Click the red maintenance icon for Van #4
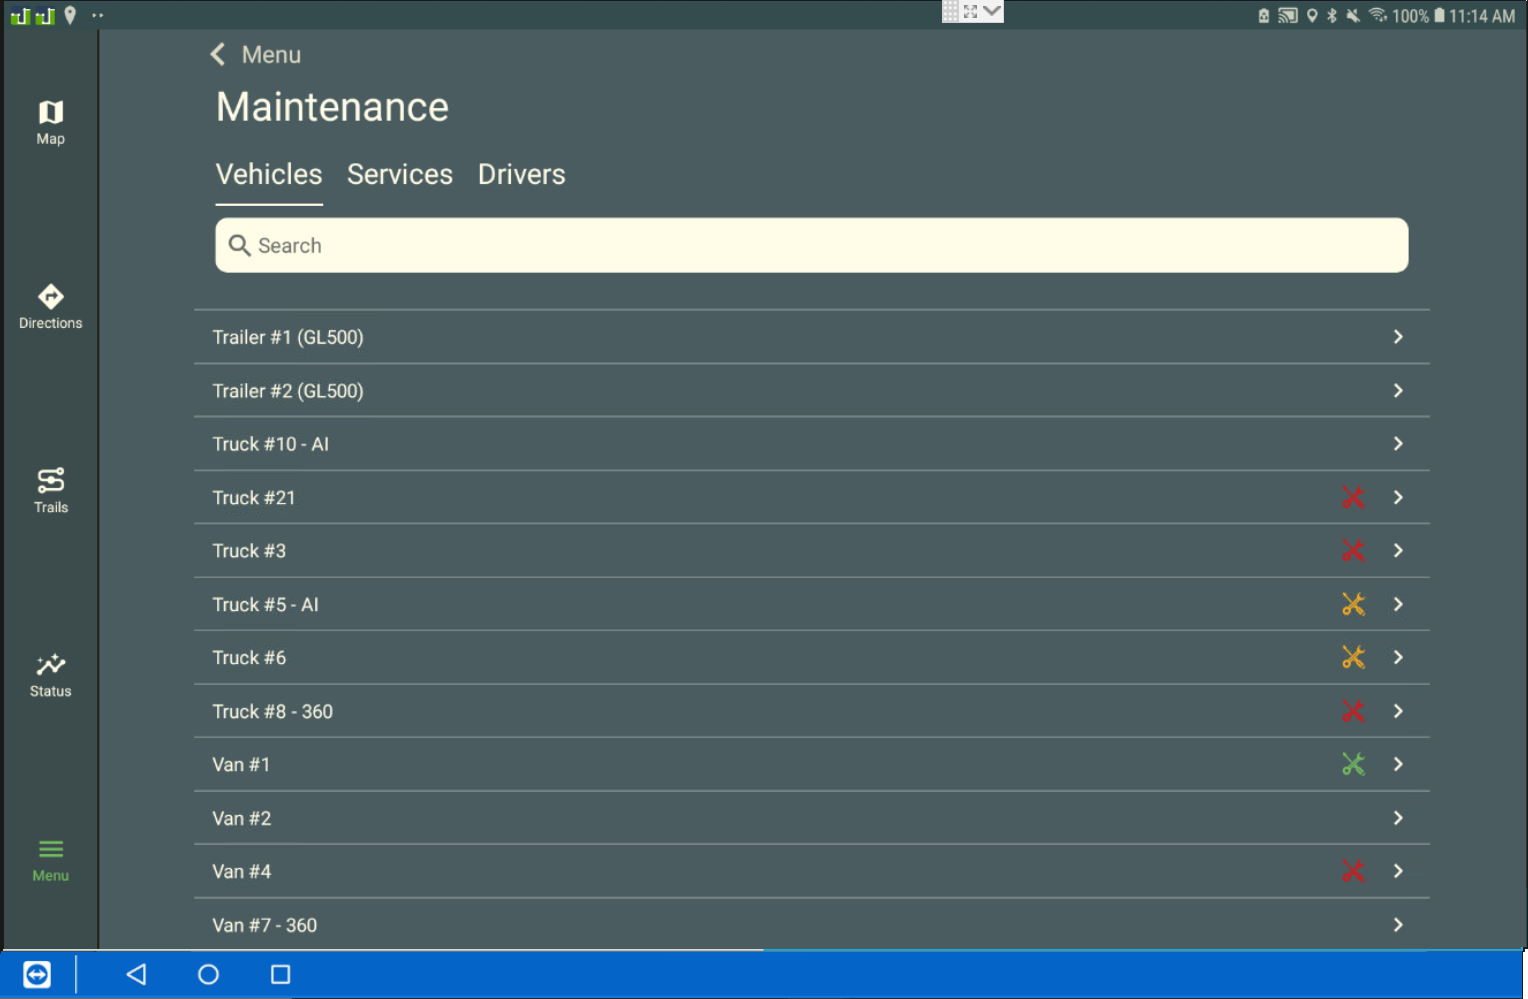Image resolution: width=1528 pixels, height=999 pixels. click(x=1354, y=871)
